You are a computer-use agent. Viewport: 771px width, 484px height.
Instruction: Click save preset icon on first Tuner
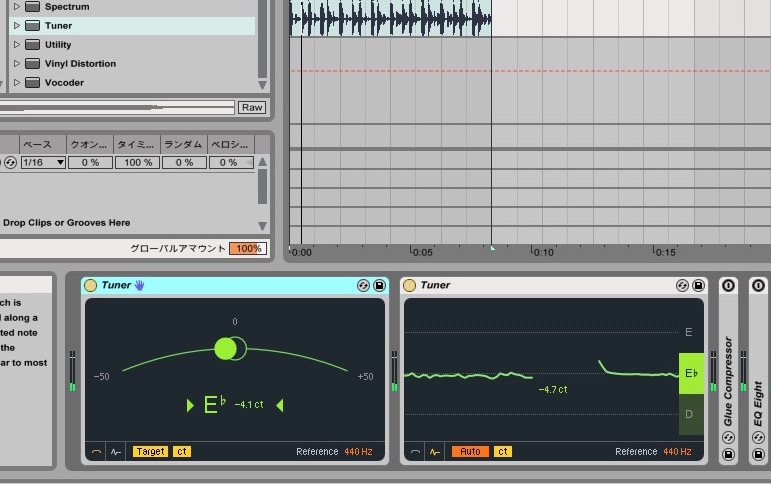tap(379, 285)
